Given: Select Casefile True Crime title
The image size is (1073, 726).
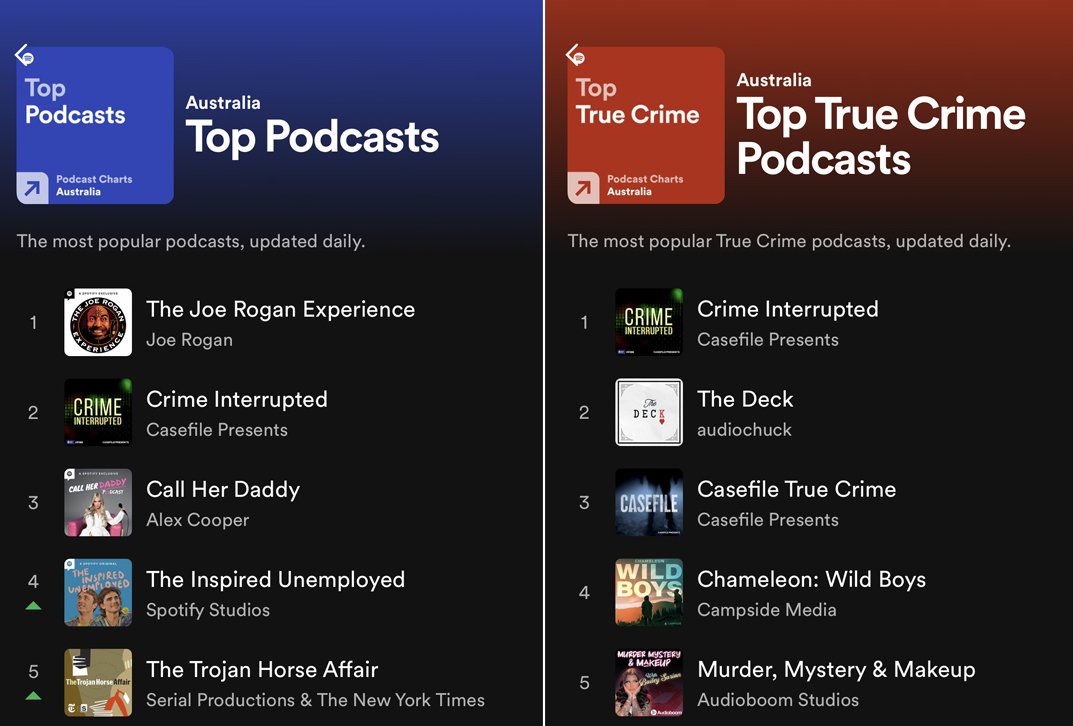Looking at the screenshot, I should coord(797,490).
